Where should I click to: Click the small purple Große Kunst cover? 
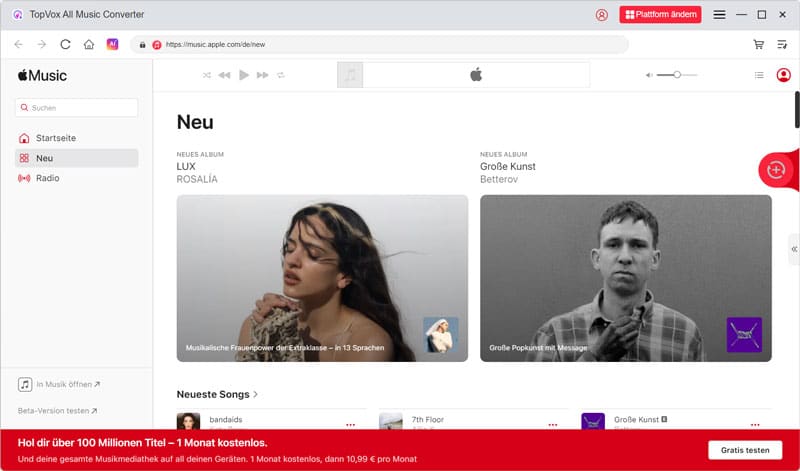click(x=744, y=335)
